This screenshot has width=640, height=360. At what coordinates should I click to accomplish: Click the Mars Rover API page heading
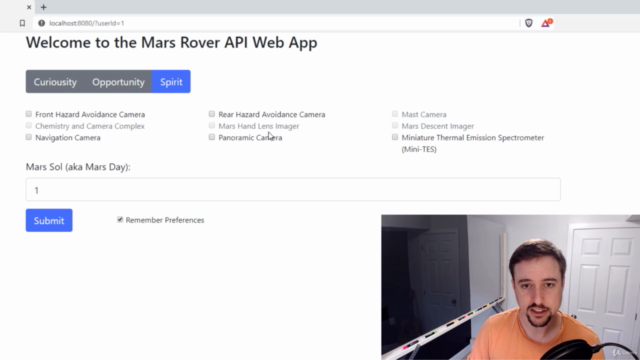pos(171,42)
